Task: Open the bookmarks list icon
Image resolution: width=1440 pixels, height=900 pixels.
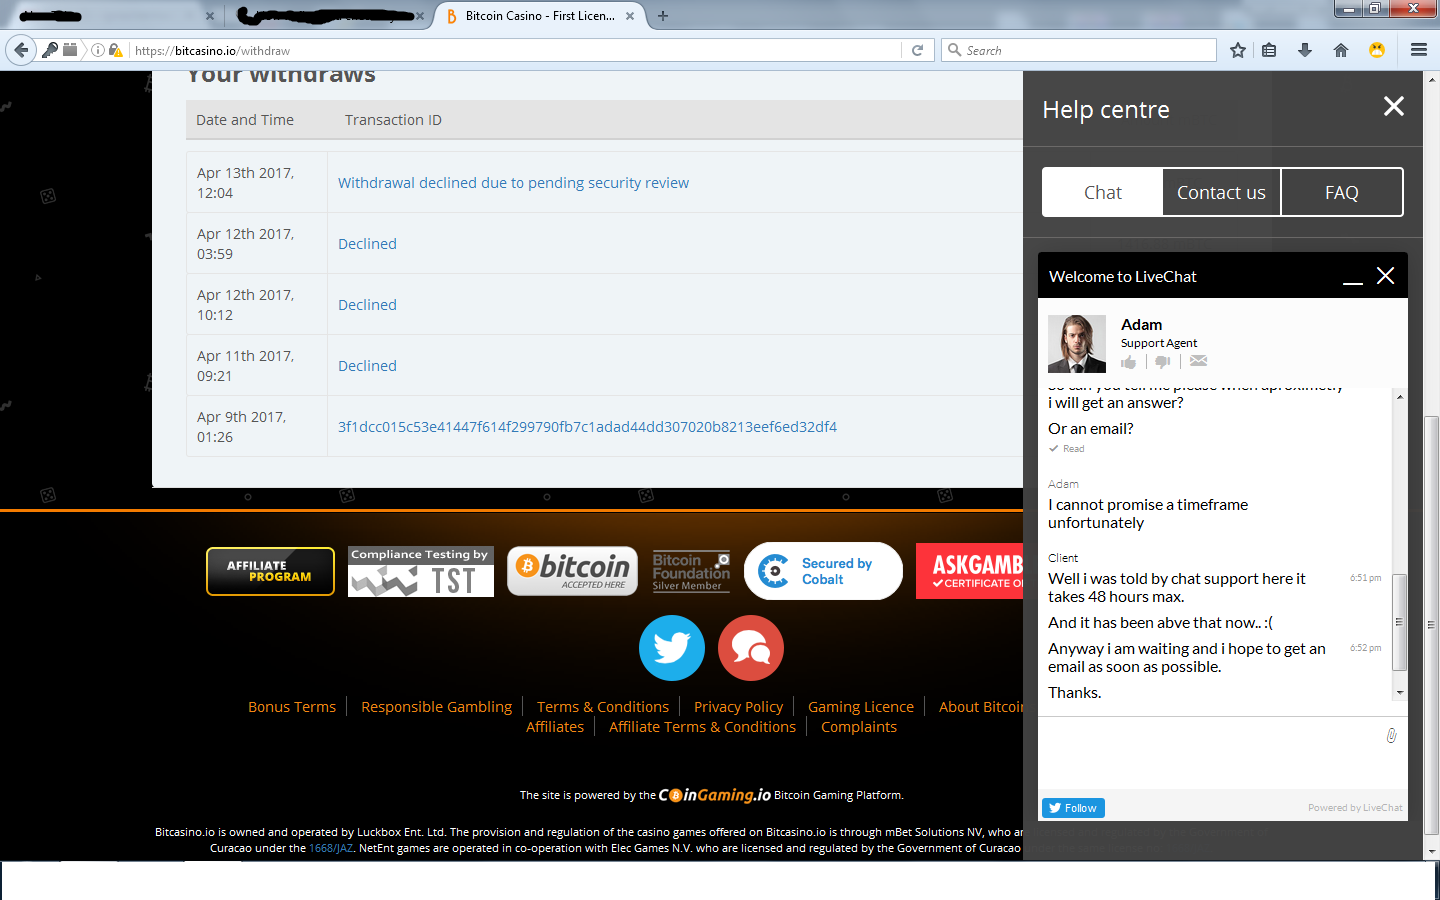Action: (1269, 50)
